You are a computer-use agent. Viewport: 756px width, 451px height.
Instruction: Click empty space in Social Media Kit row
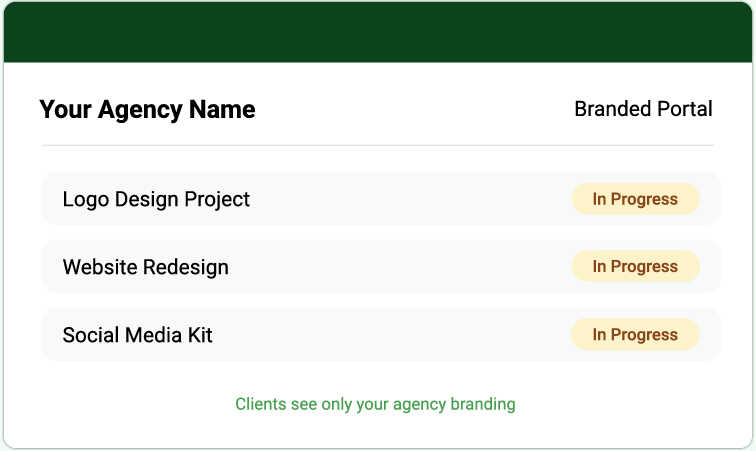point(390,335)
